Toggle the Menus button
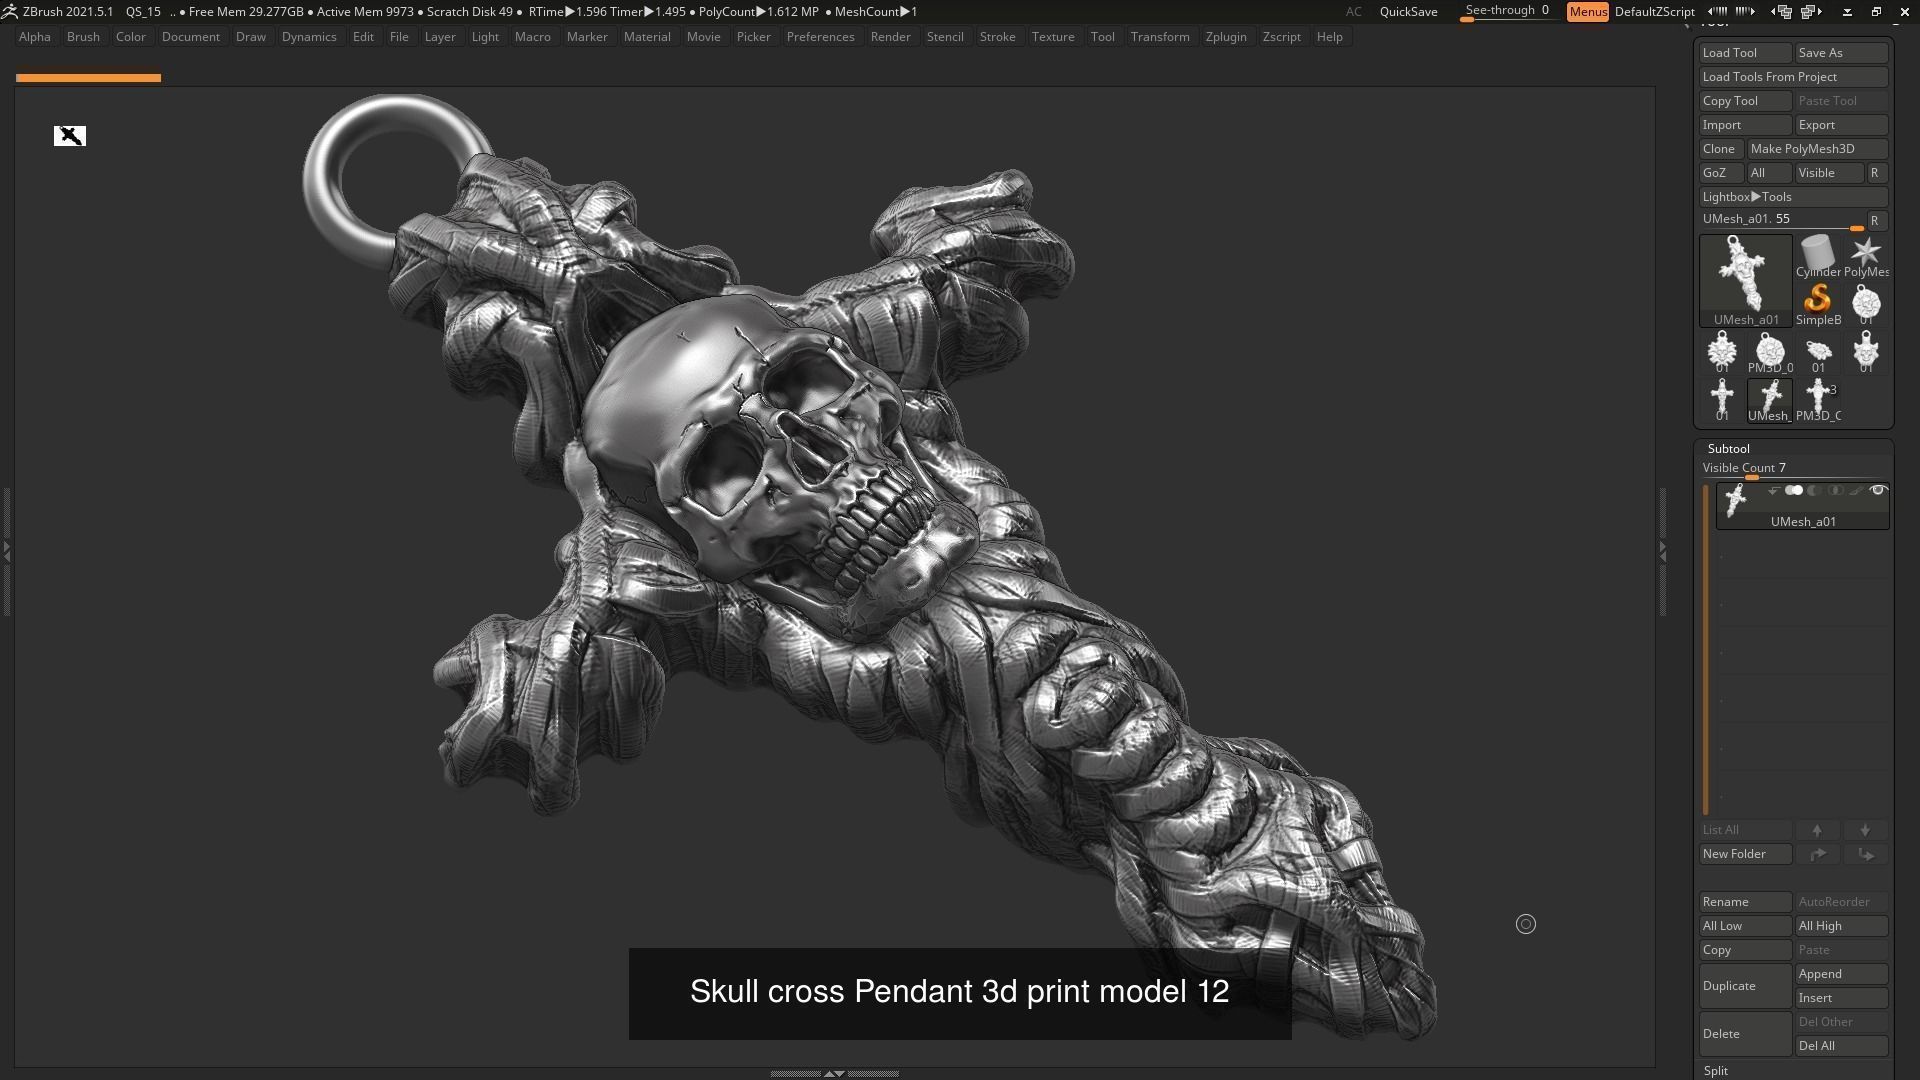The width and height of the screenshot is (1920, 1080). [x=1587, y=11]
